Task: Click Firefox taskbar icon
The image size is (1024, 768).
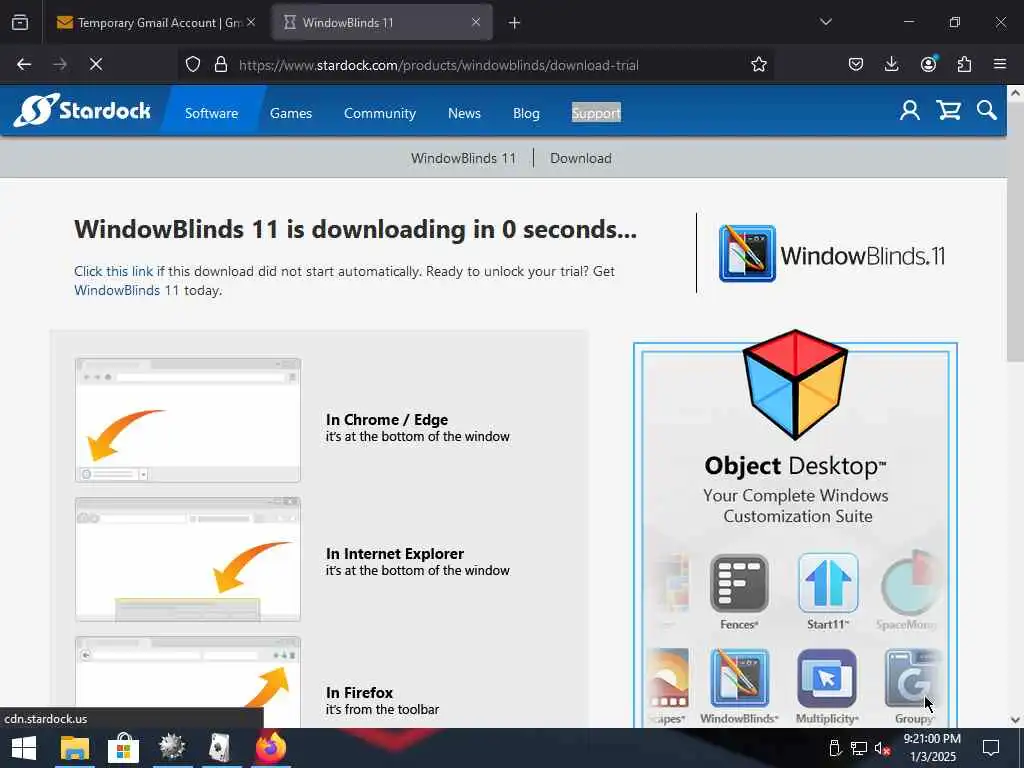Action: [270, 748]
